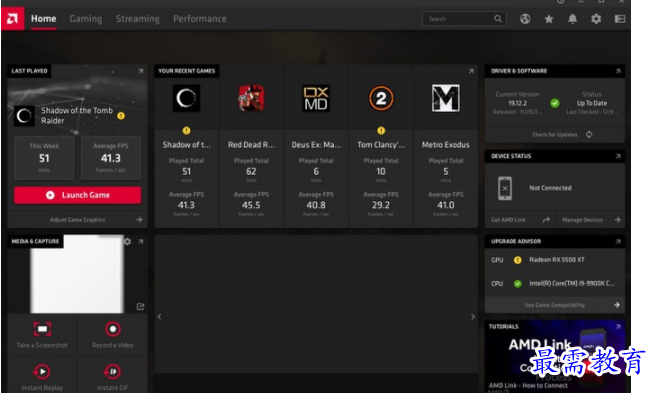Image resolution: width=654 pixels, height=393 pixels.
Task: Open the Performance tab
Action: point(200,19)
